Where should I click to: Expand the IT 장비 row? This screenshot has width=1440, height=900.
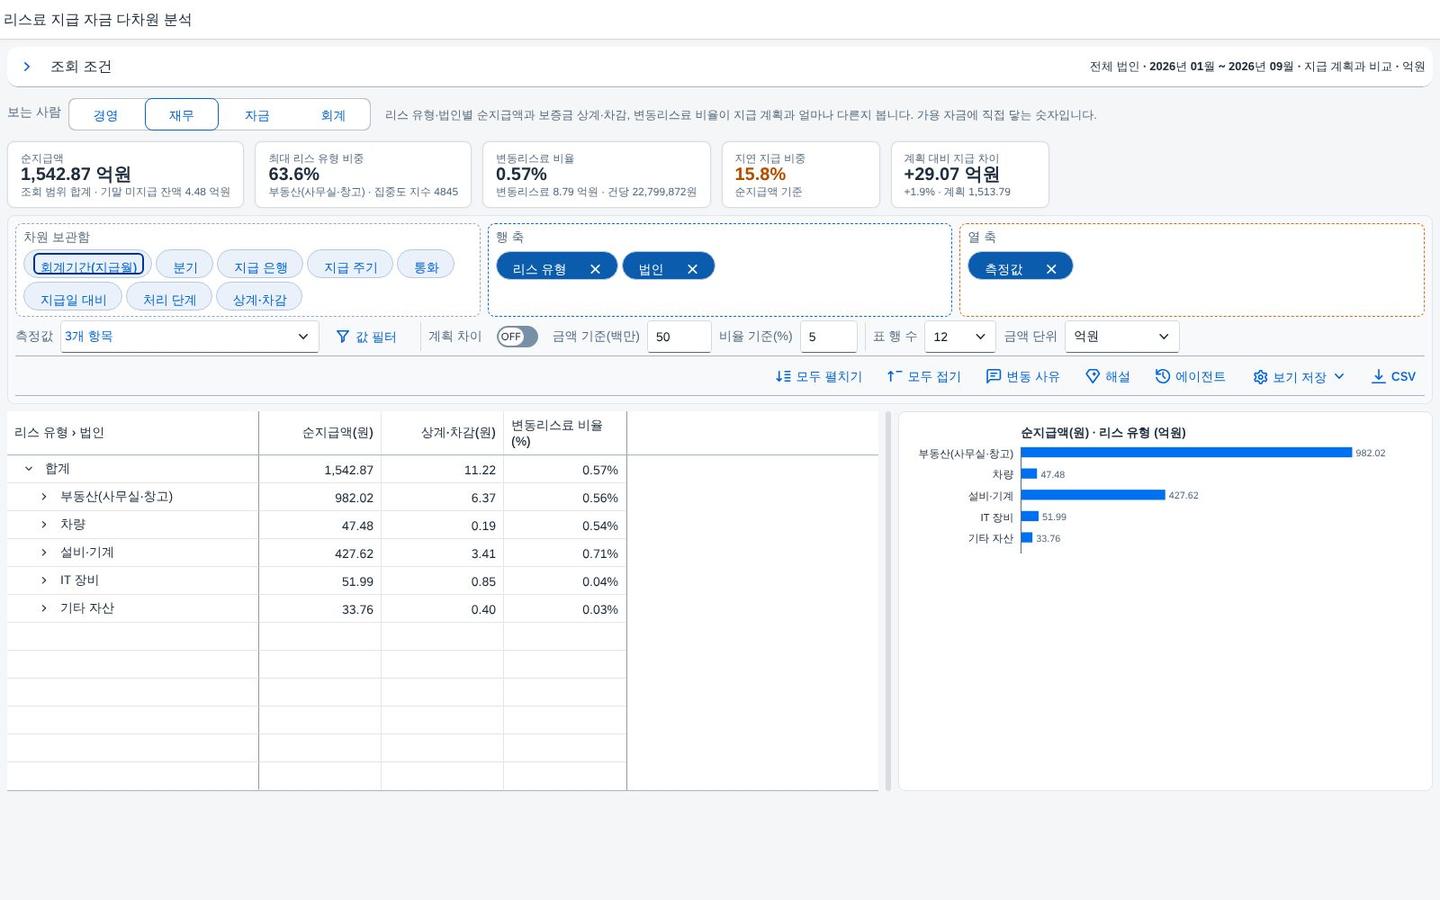44,581
